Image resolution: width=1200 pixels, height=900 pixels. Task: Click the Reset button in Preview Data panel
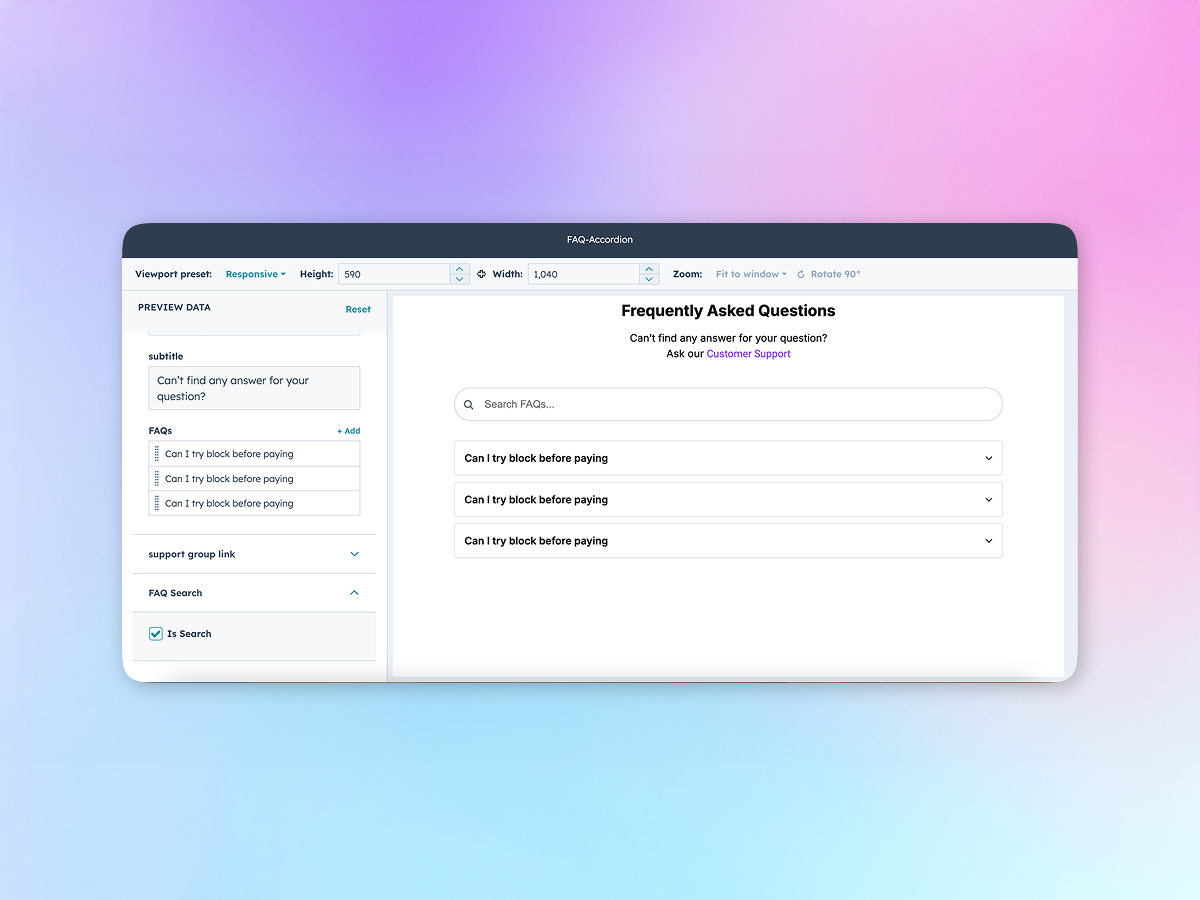[x=358, y=309]
